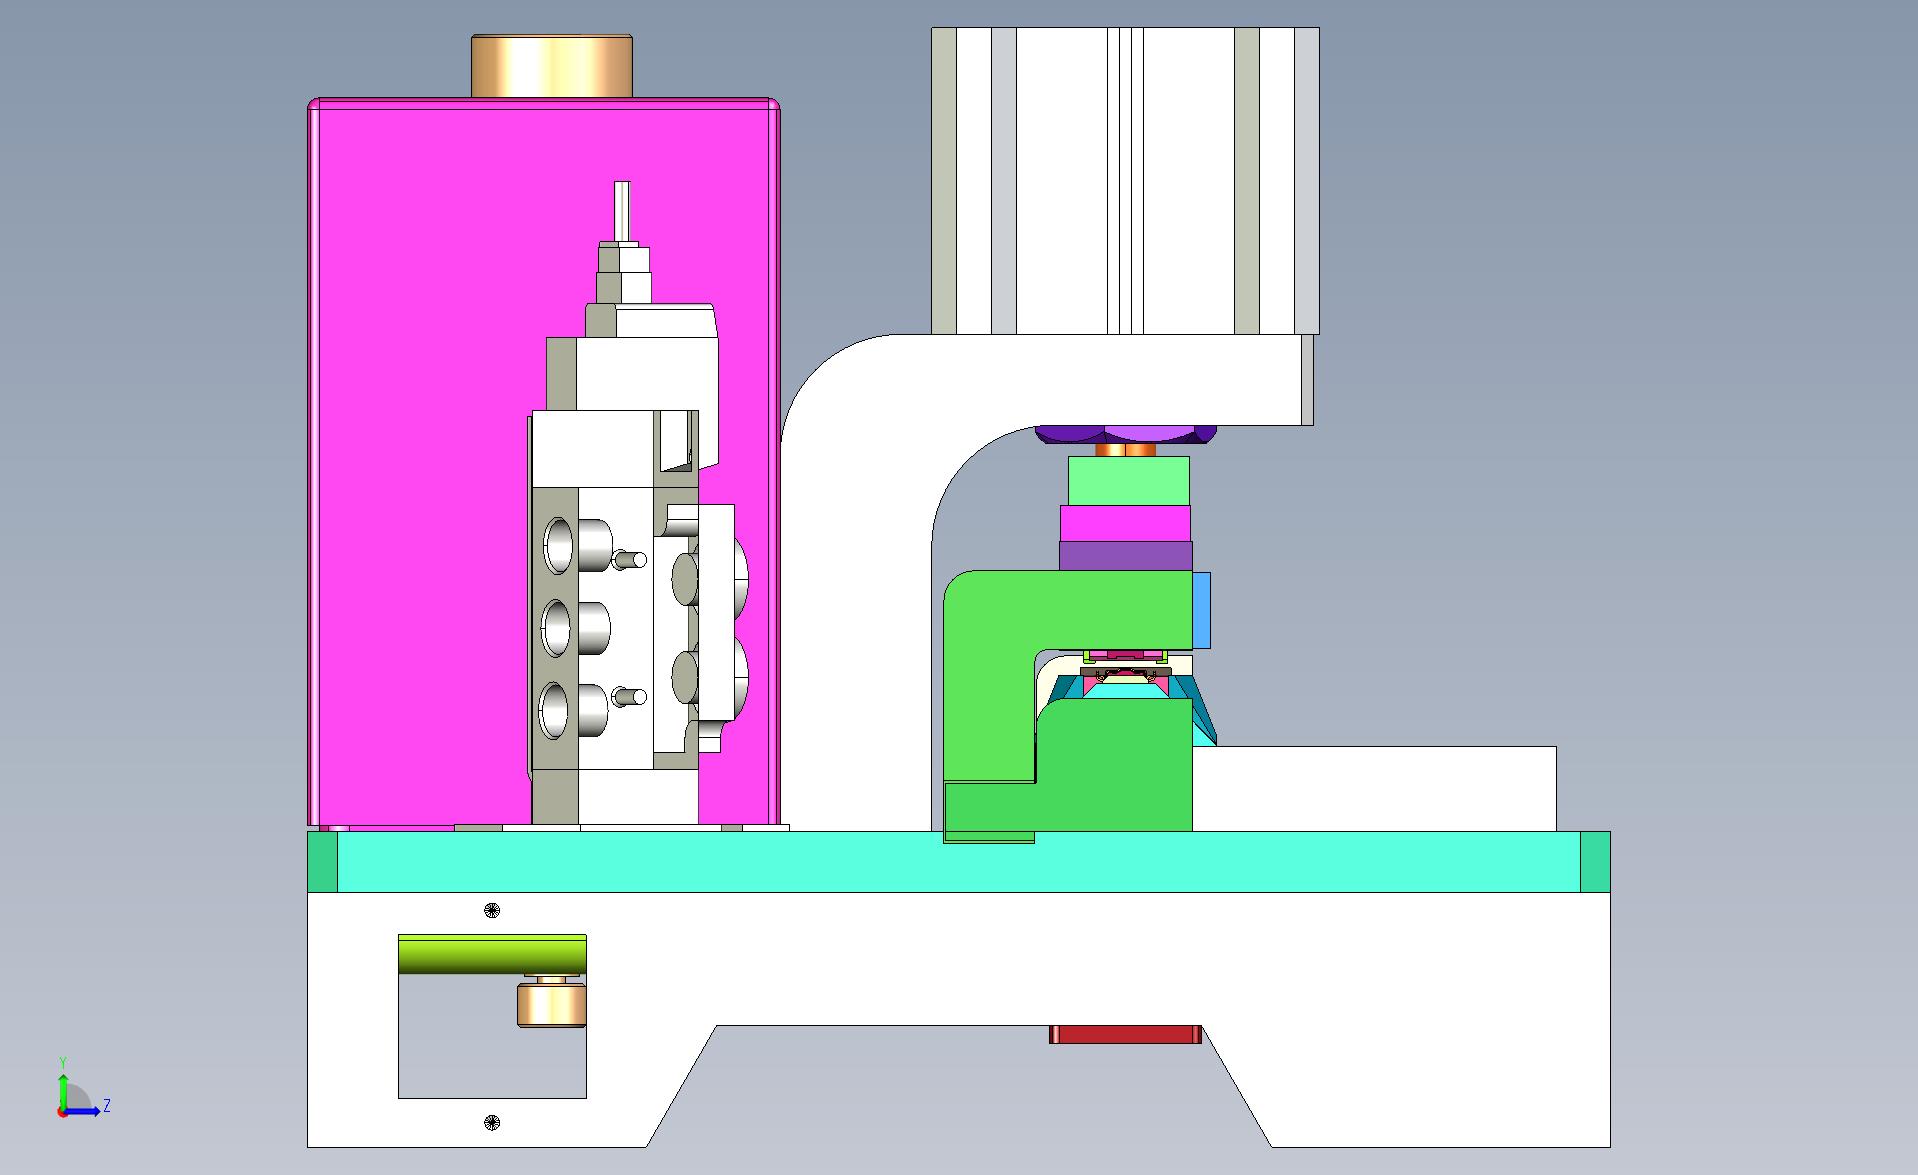Select the red block beneath the base
This screenshot has width=1918, height=1175.
[1125, 1035]
